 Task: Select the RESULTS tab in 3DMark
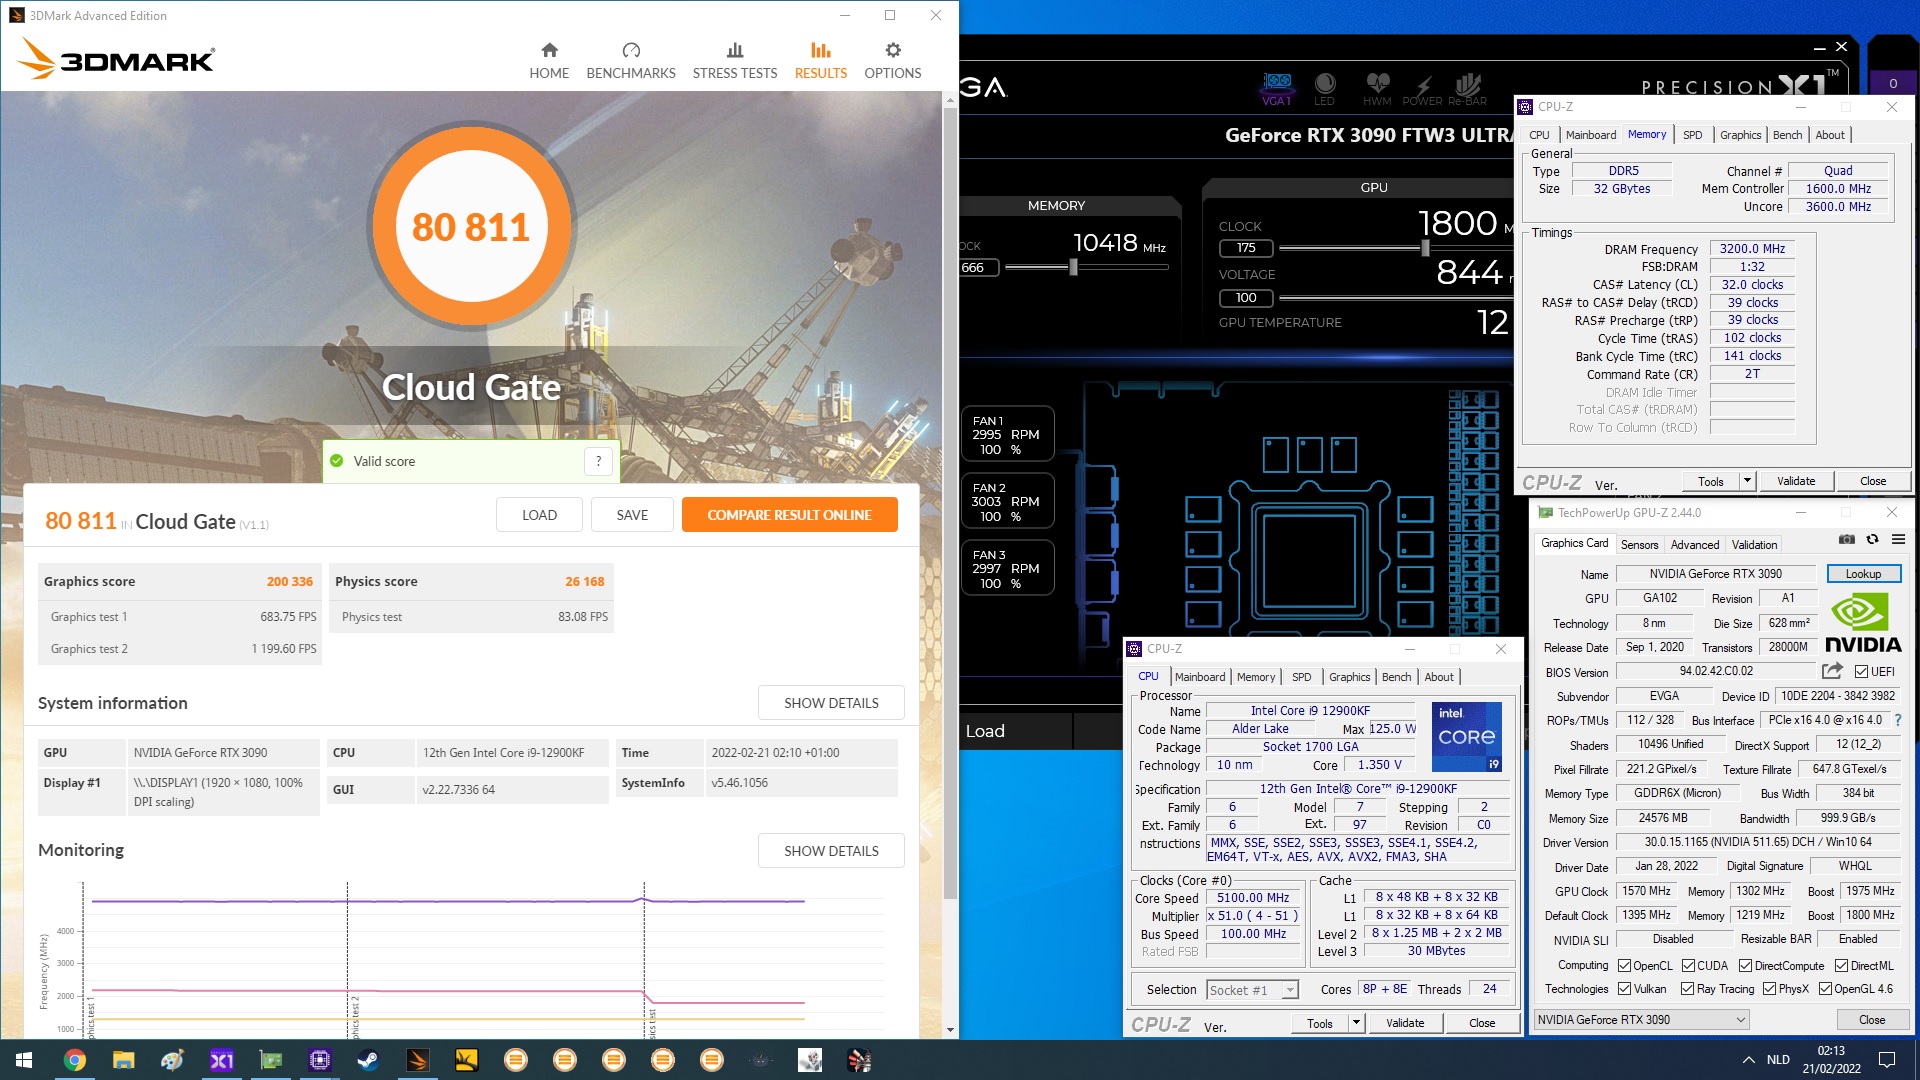click(821, 61)
